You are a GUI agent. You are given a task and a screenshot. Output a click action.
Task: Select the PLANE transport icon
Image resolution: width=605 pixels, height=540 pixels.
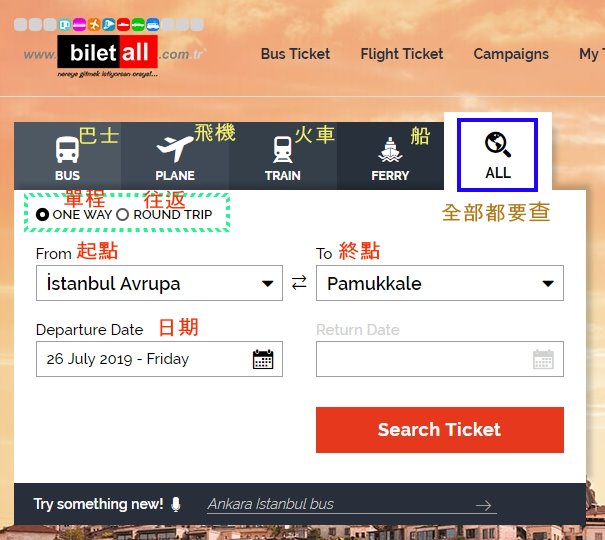[x=175, y=149]
